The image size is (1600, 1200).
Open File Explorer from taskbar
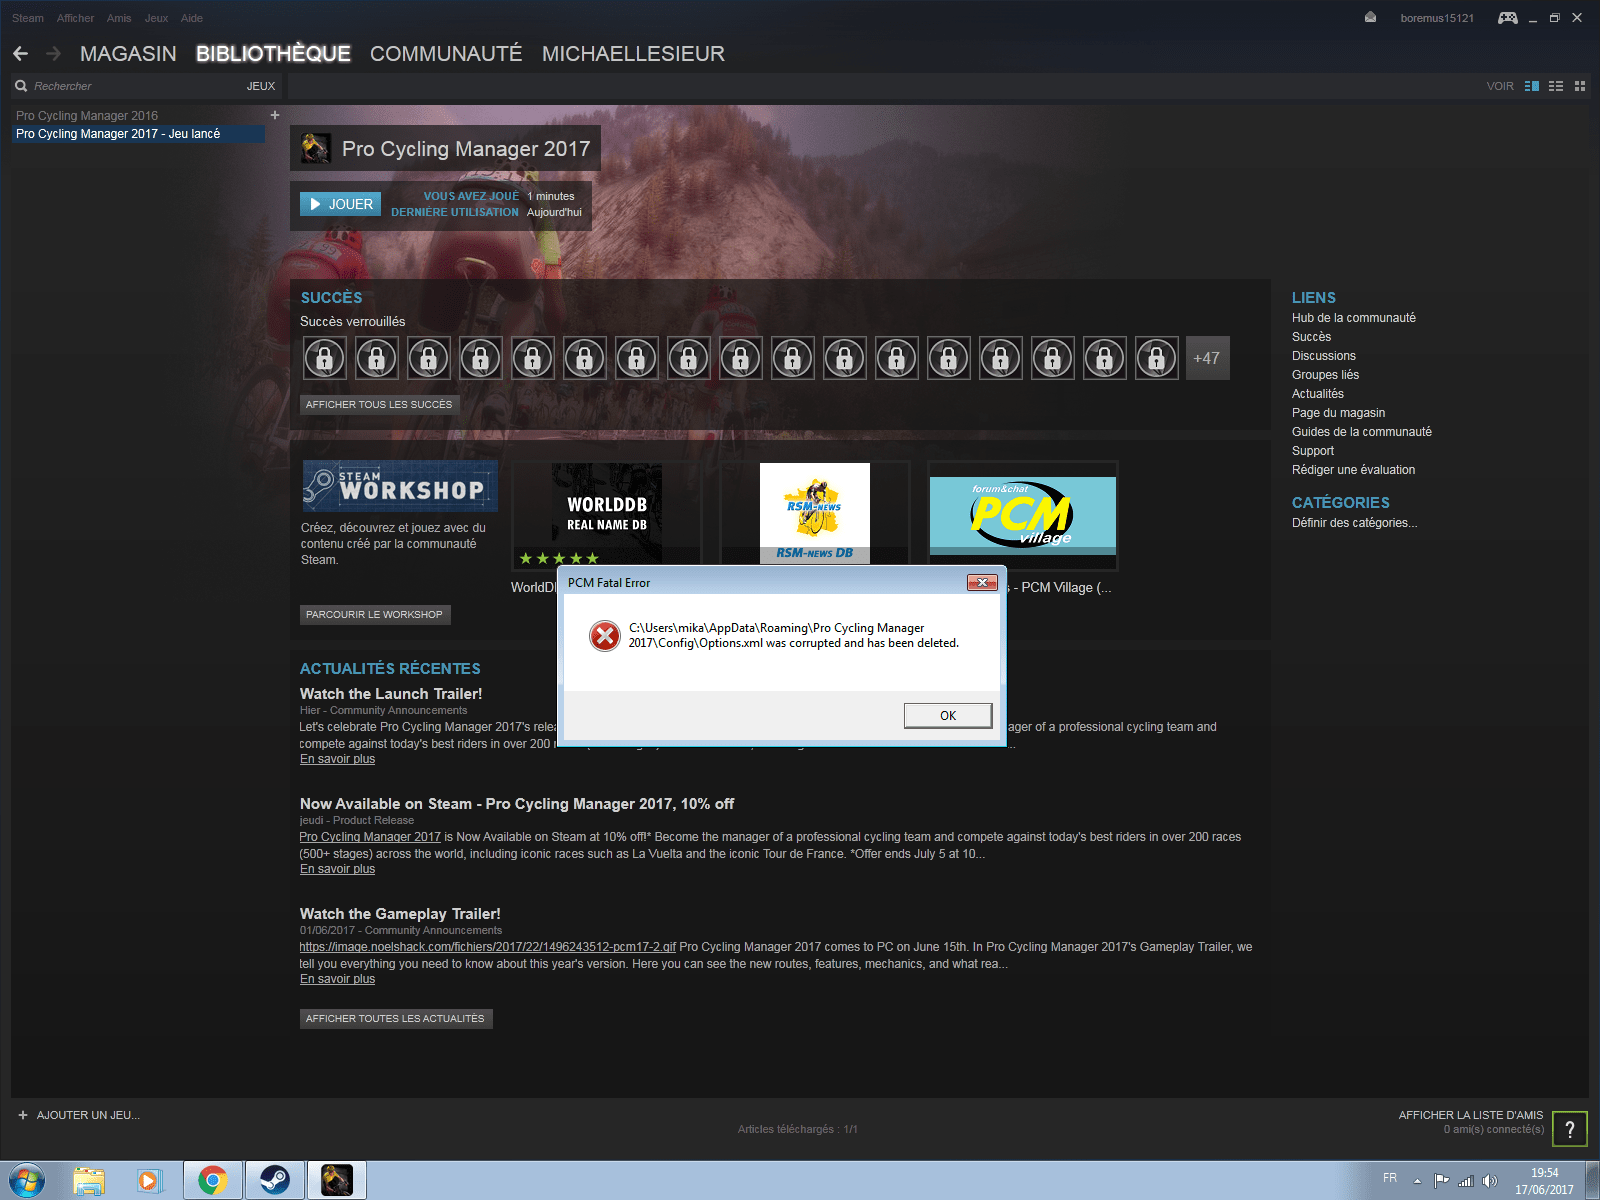[x=89, y=1181]
